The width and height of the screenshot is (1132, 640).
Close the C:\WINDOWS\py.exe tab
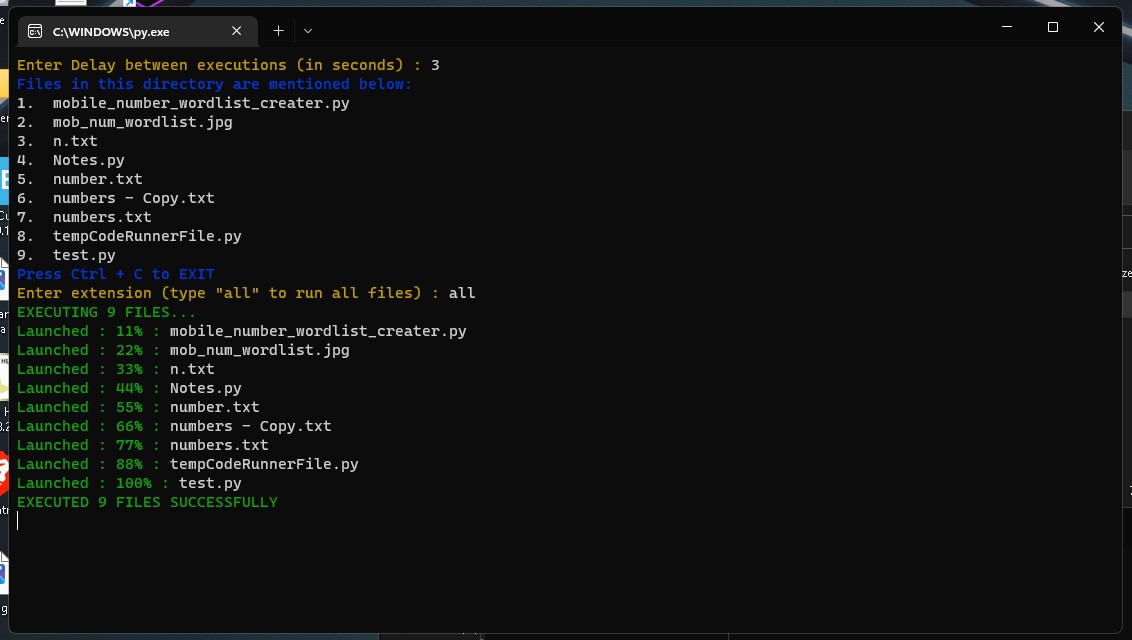(236, 31)
